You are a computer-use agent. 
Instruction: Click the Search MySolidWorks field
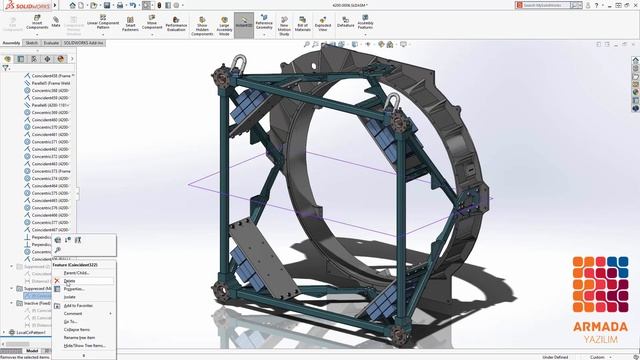547,5
